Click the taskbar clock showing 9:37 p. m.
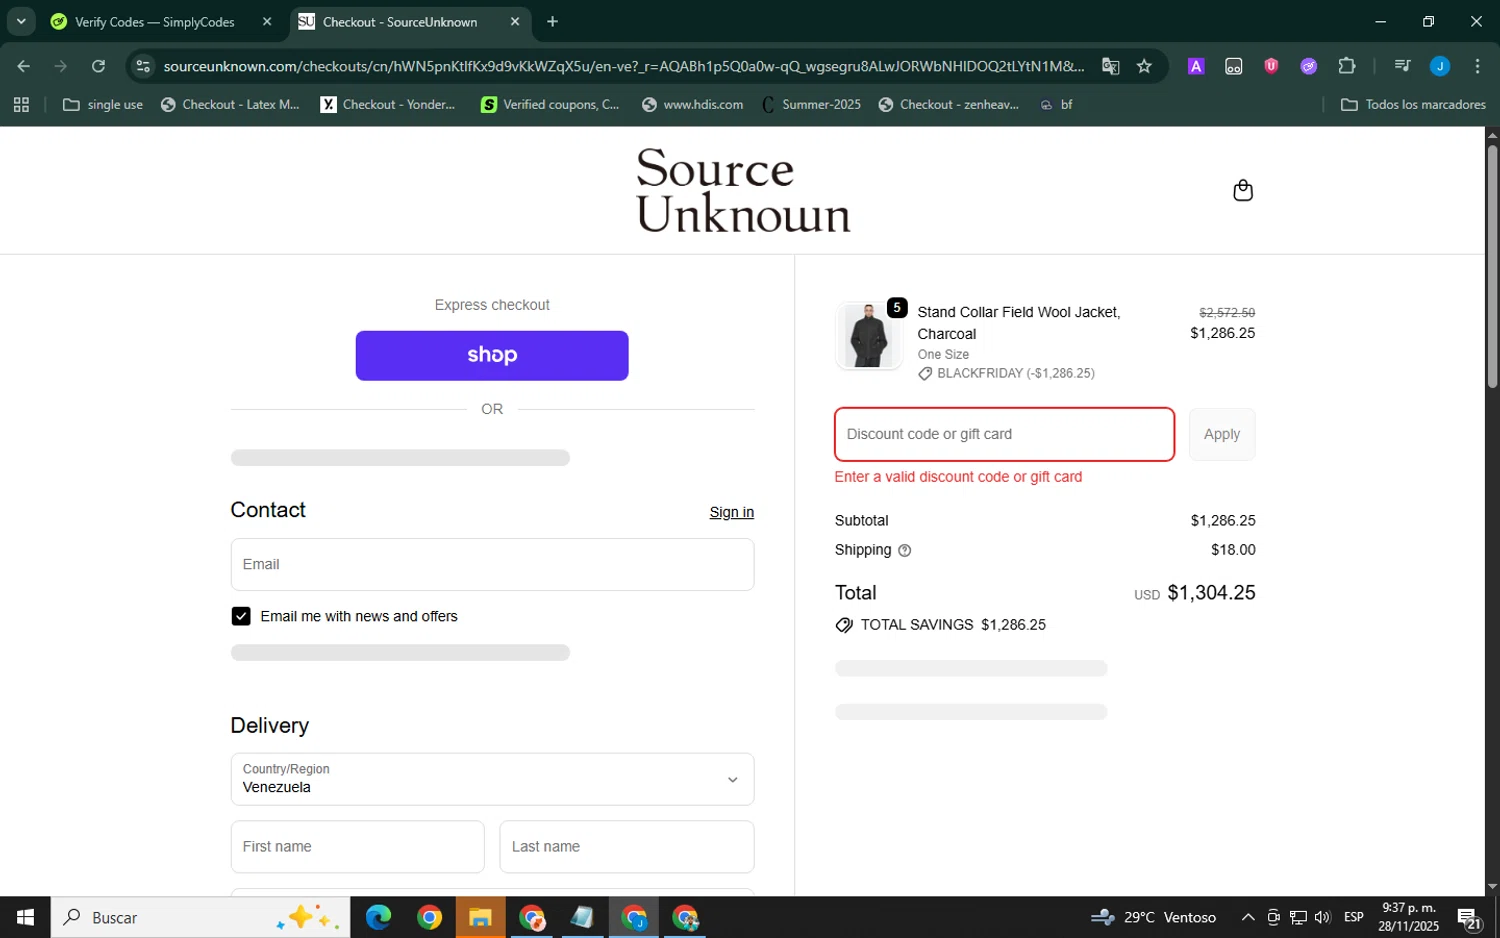 click(1408, 917)
